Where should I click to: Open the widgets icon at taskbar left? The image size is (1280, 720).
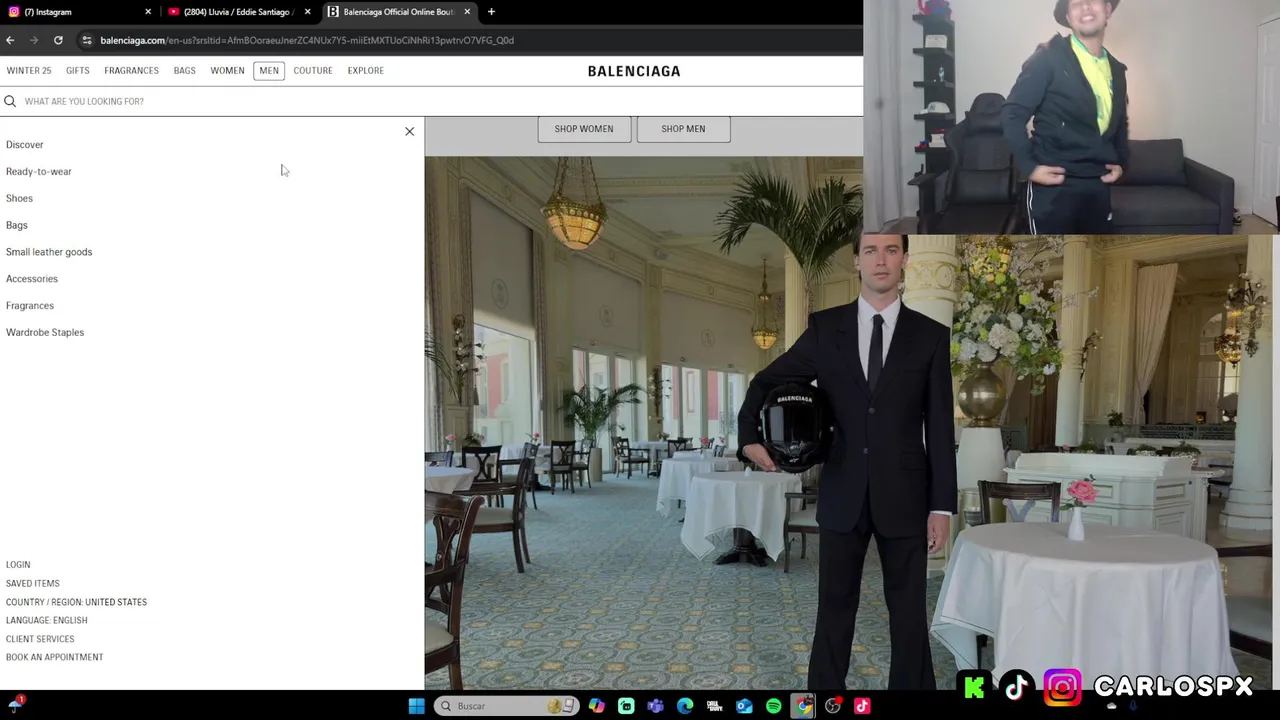(x=16, y=704)
